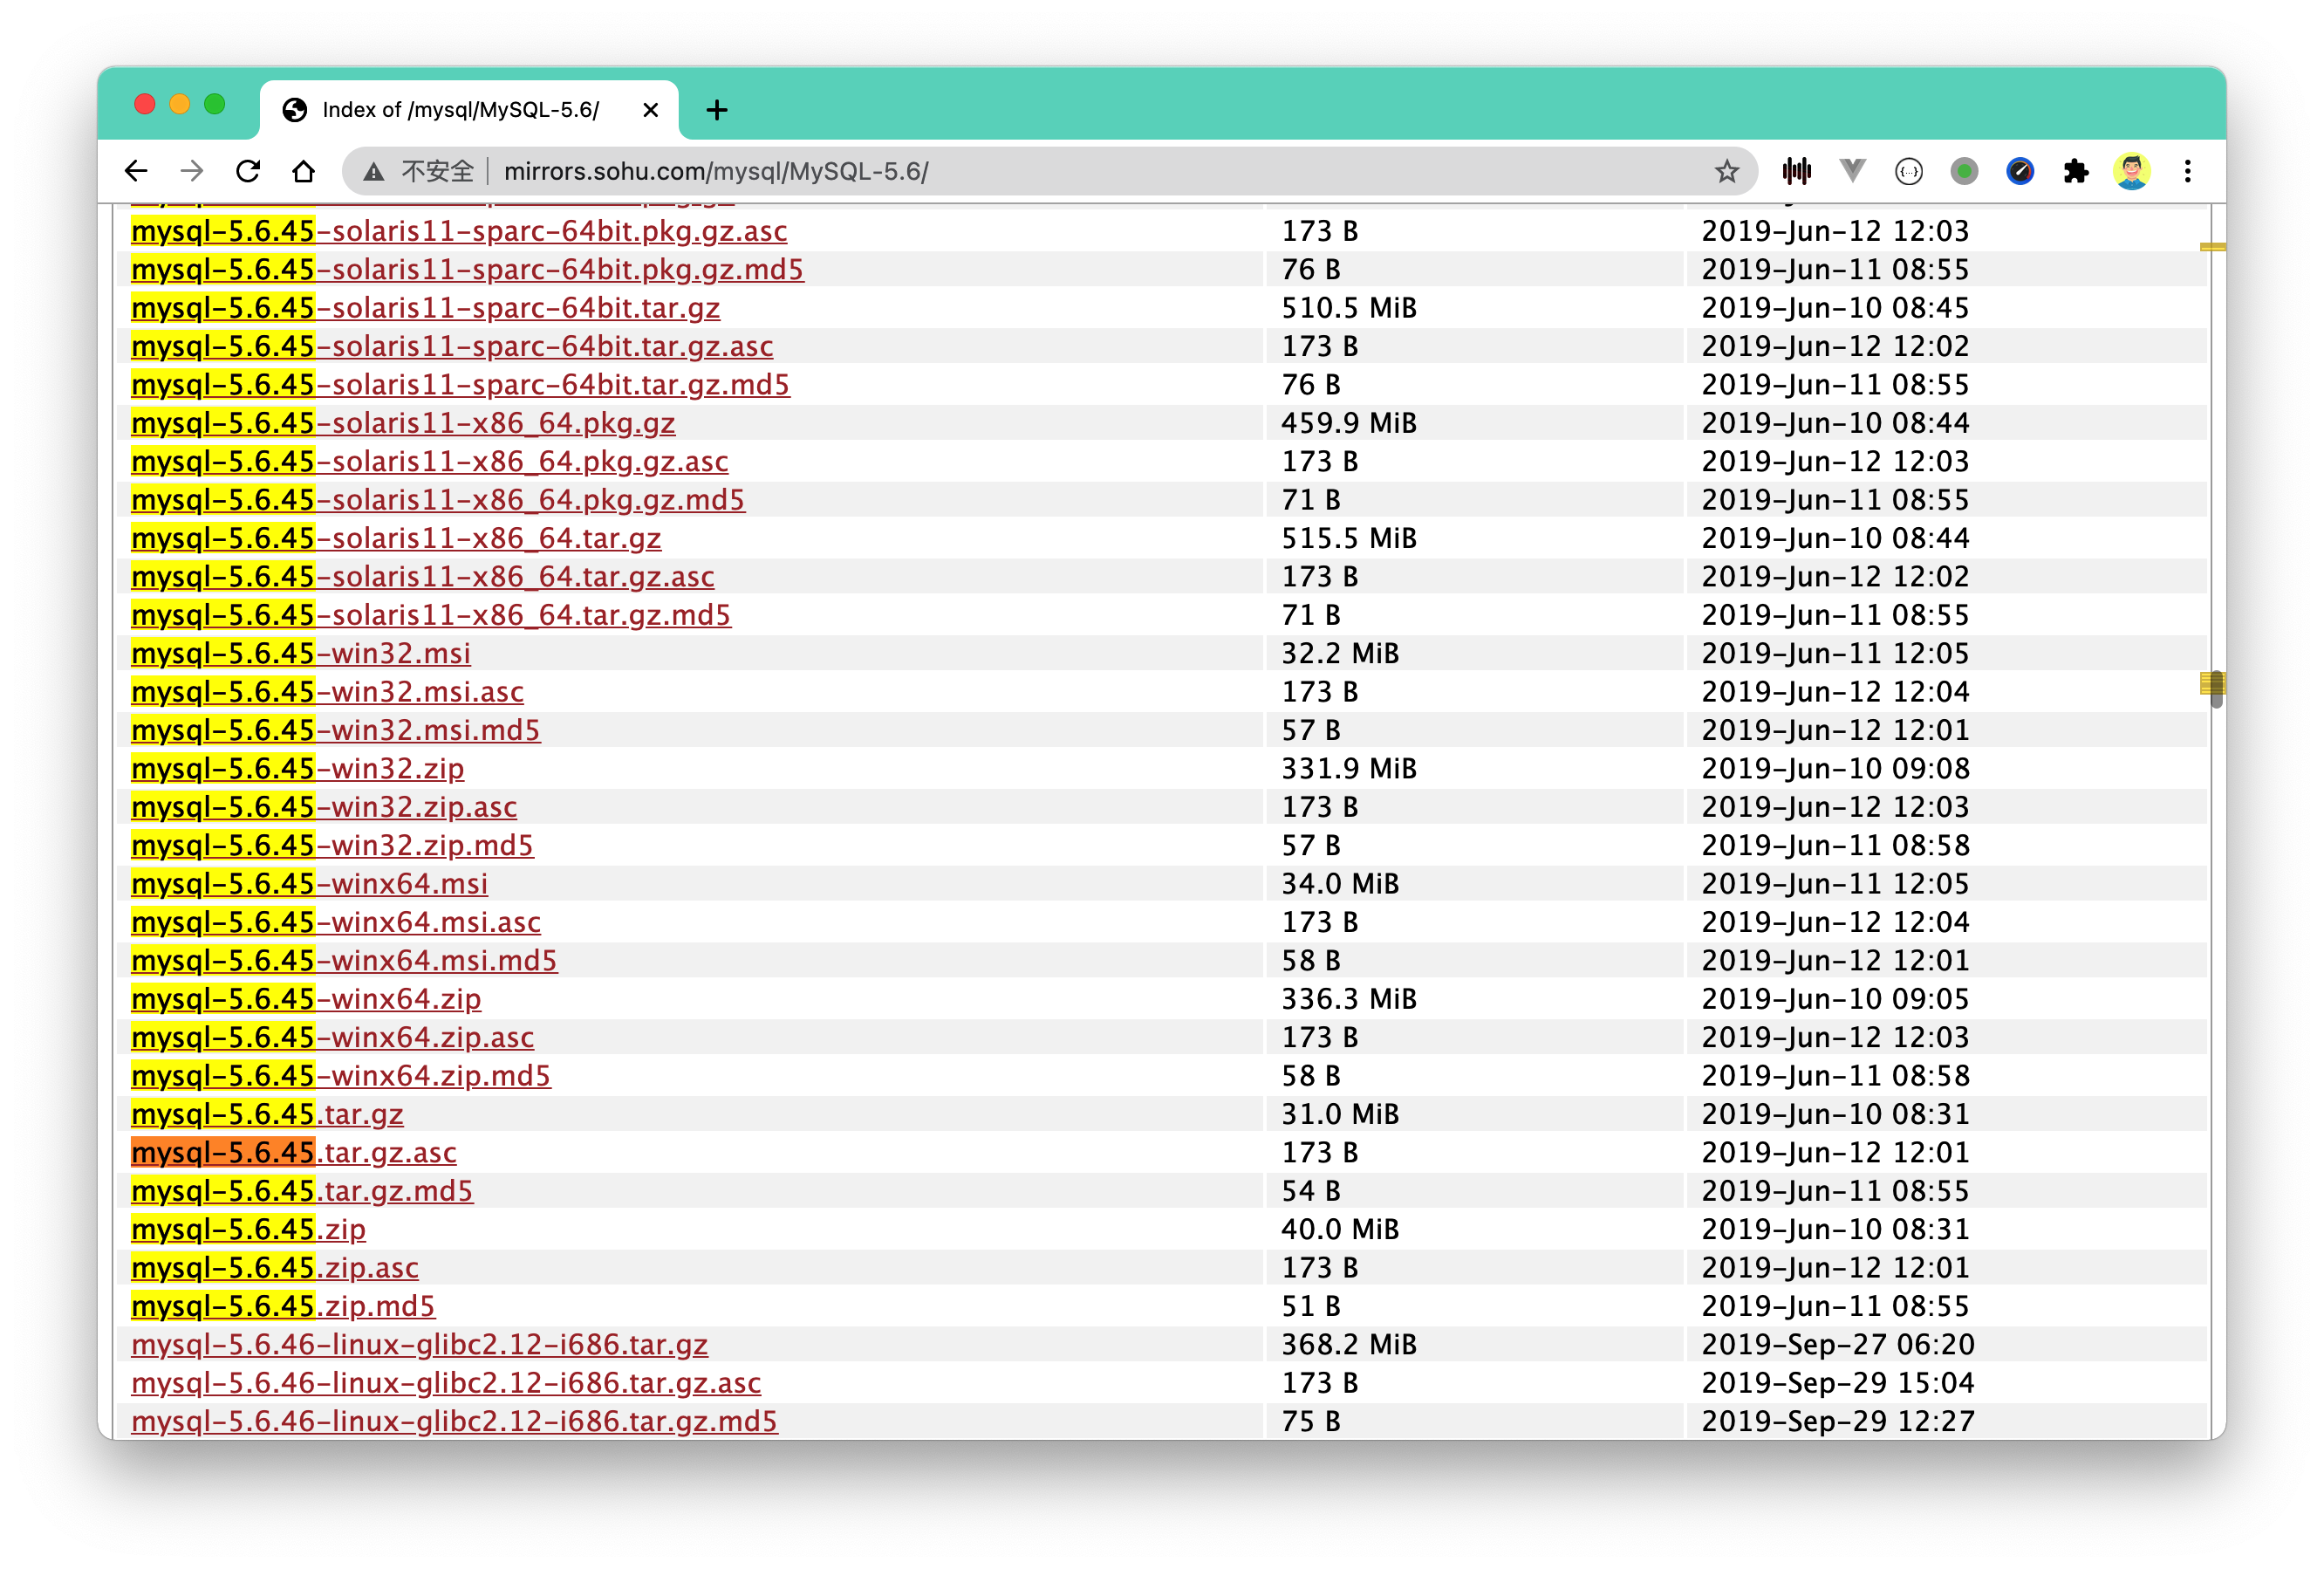
Task: Click the browser back arrow
Action: [x=136, y=171]
